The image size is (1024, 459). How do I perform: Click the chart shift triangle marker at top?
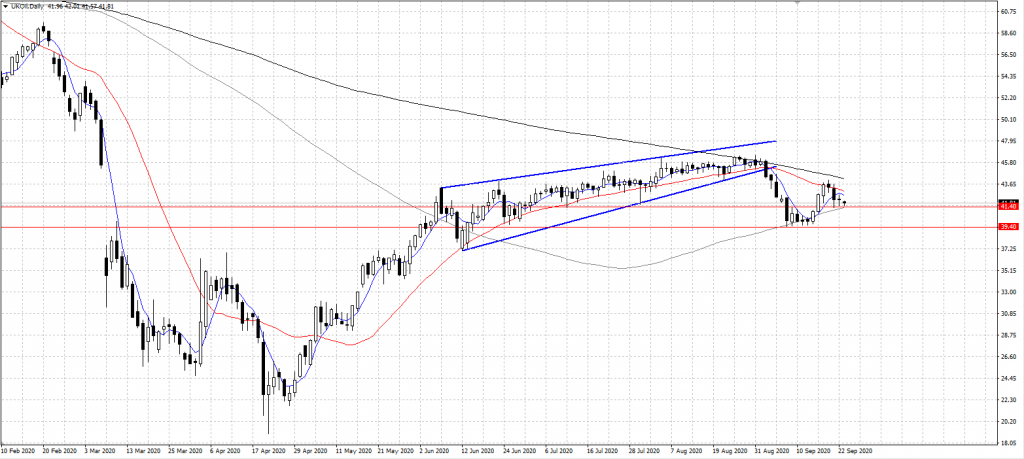coord(796,3)
